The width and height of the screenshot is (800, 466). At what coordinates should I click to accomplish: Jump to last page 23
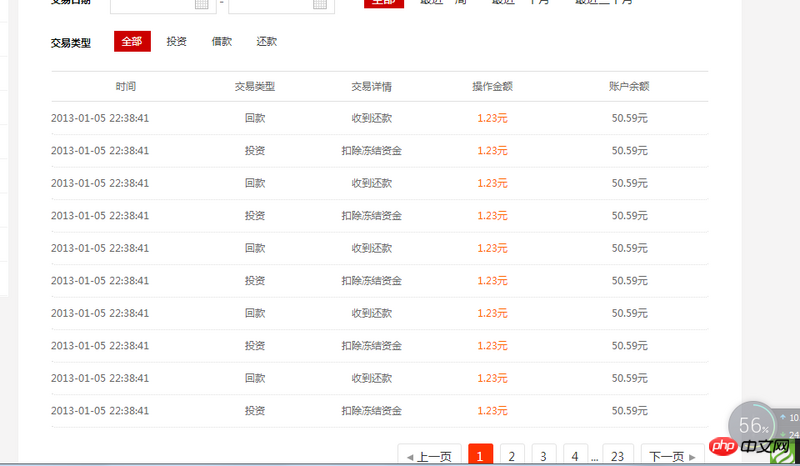tap(618, 455)
